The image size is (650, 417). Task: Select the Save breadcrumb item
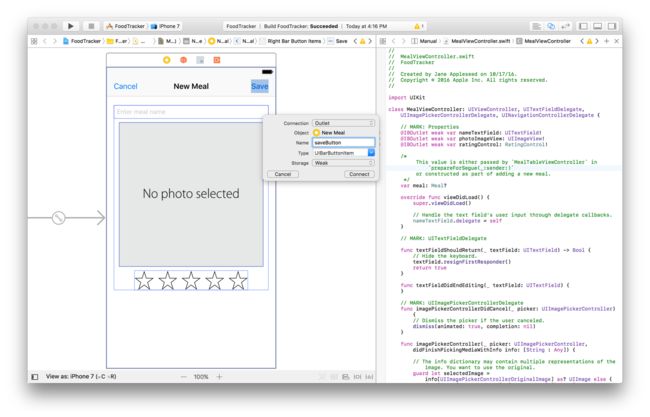click(x=337, y=41)
